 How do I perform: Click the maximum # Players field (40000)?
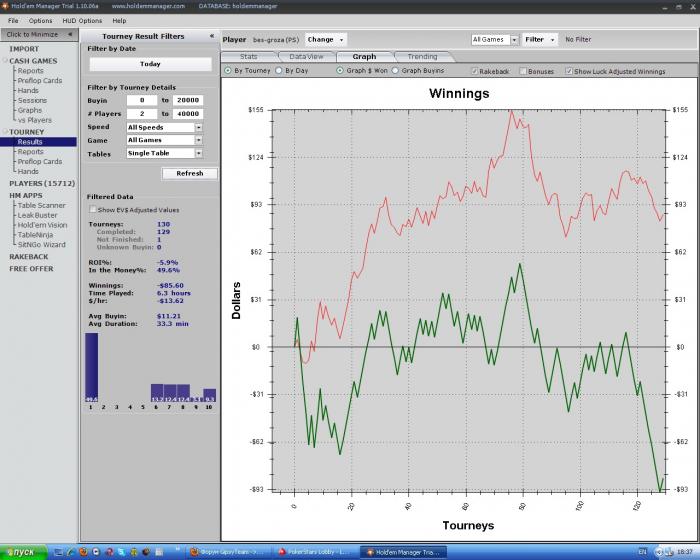point(188,114)
